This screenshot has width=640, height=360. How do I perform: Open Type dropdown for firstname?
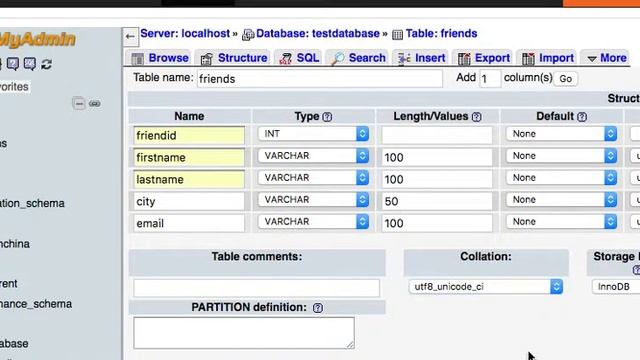(313, 156)
